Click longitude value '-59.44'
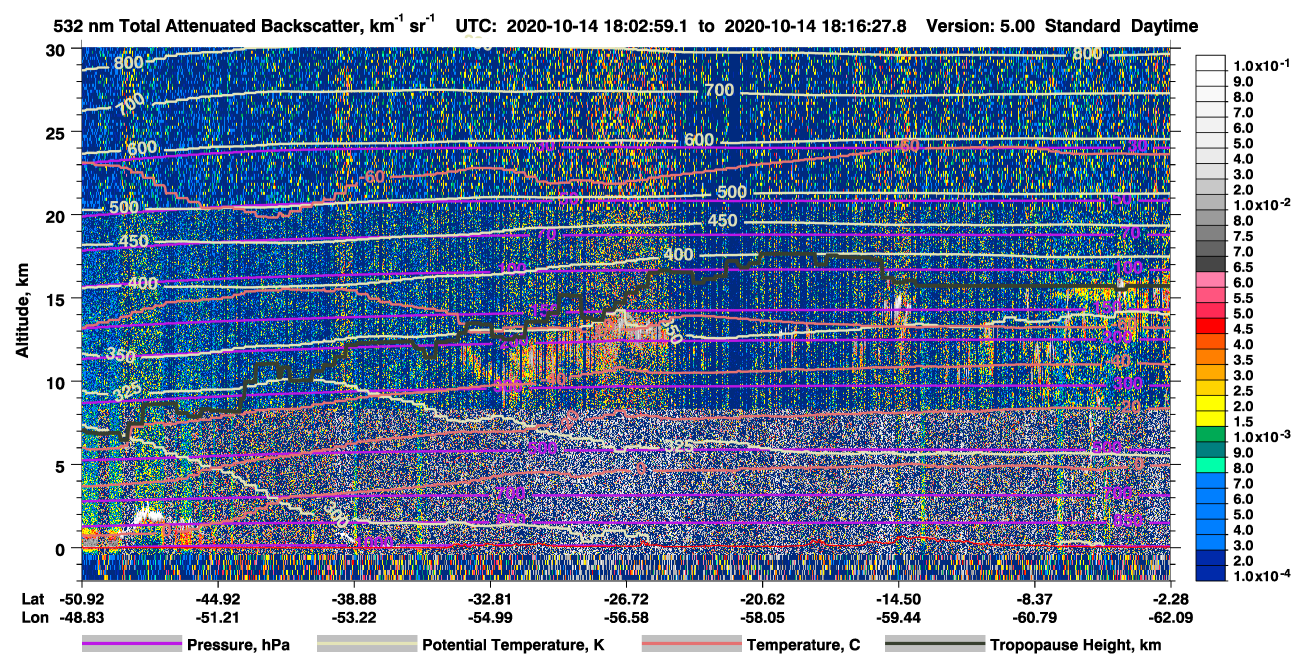 [x=898, y=617]
